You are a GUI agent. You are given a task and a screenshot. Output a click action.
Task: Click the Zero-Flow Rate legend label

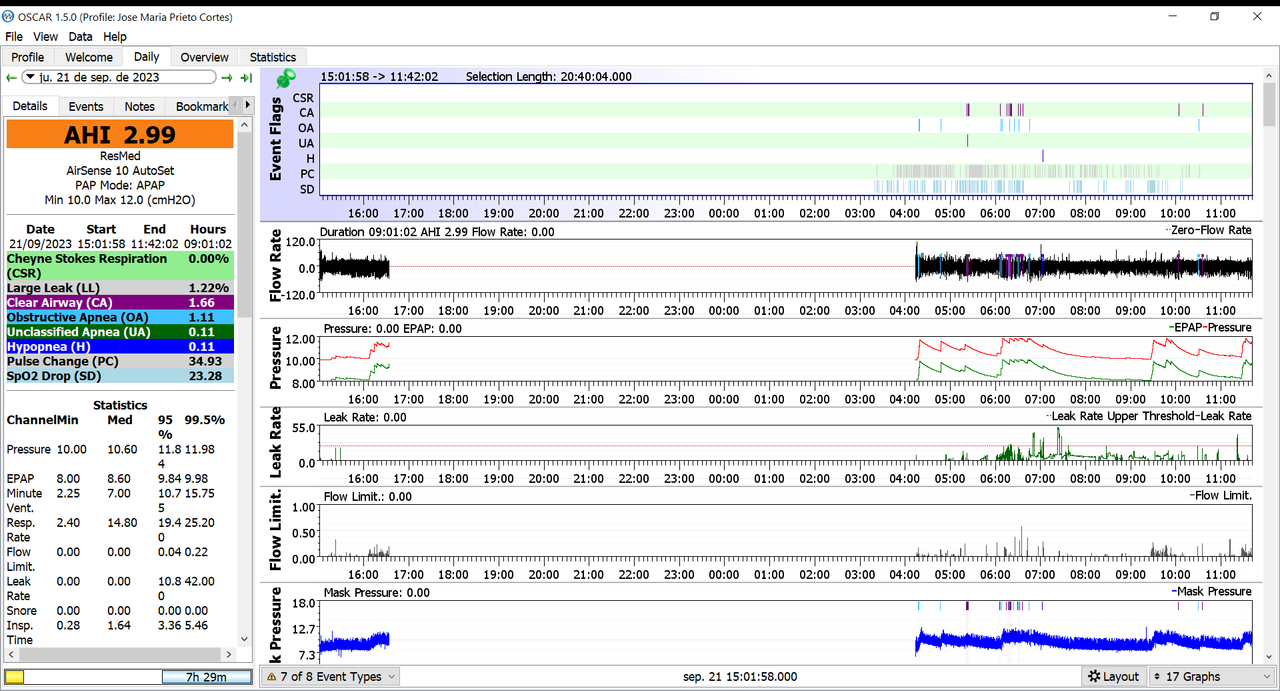click(1210, 231)
